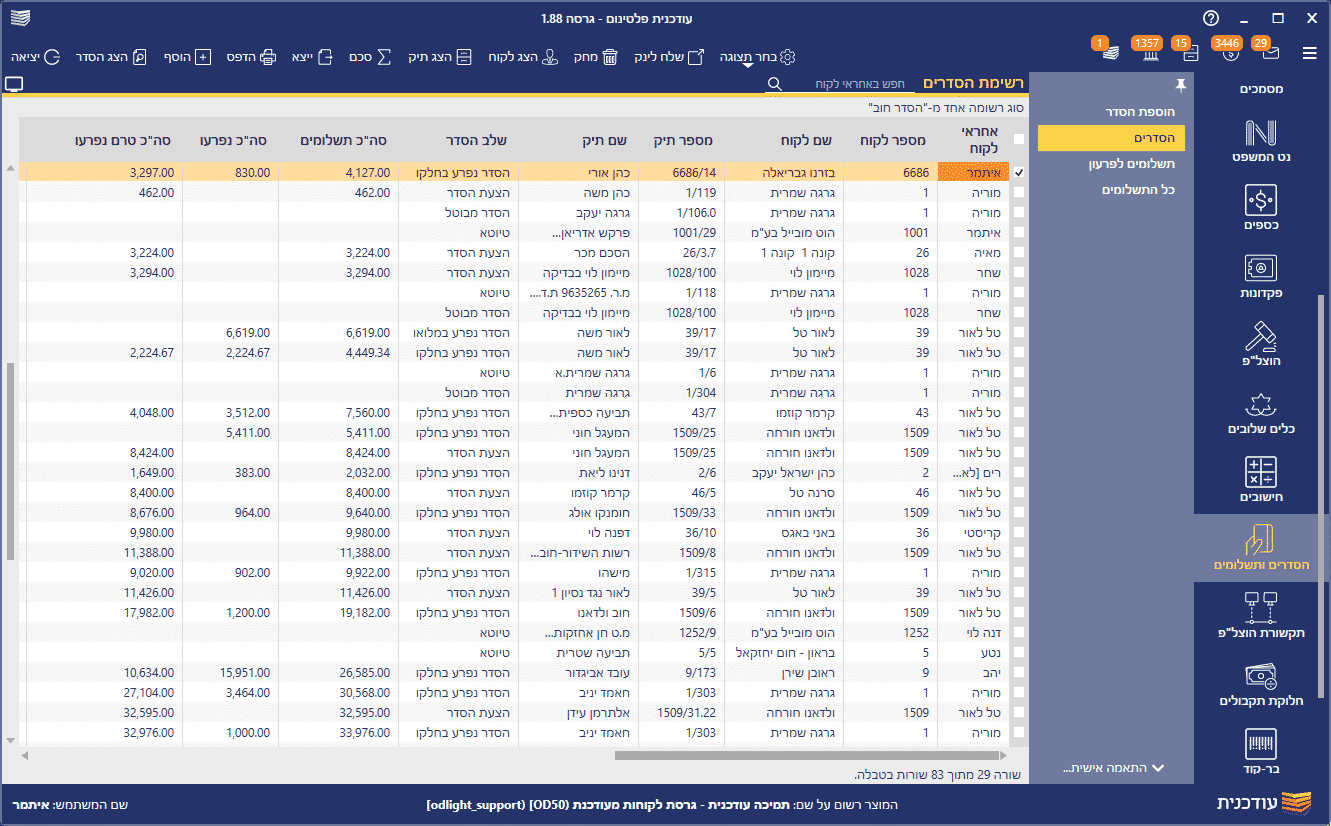Open הצג הסדר from the toolbar
The height and width of the screenshot is (826, 1331).
111,57
